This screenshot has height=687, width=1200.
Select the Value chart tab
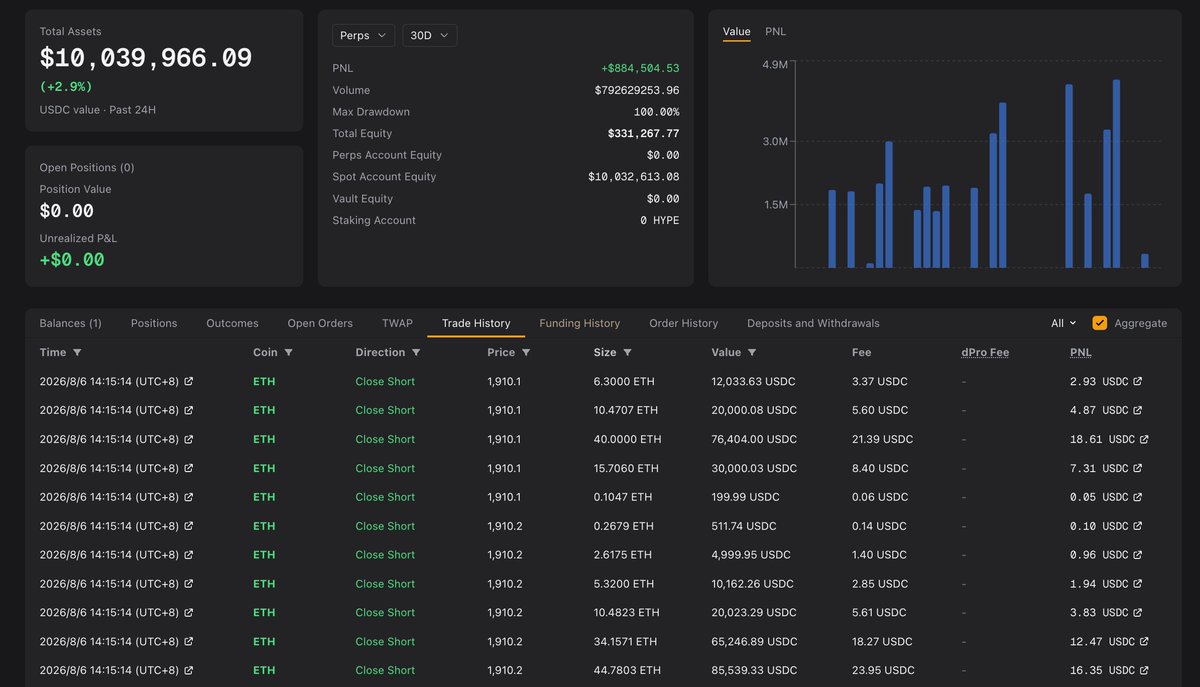click(736, 31)
